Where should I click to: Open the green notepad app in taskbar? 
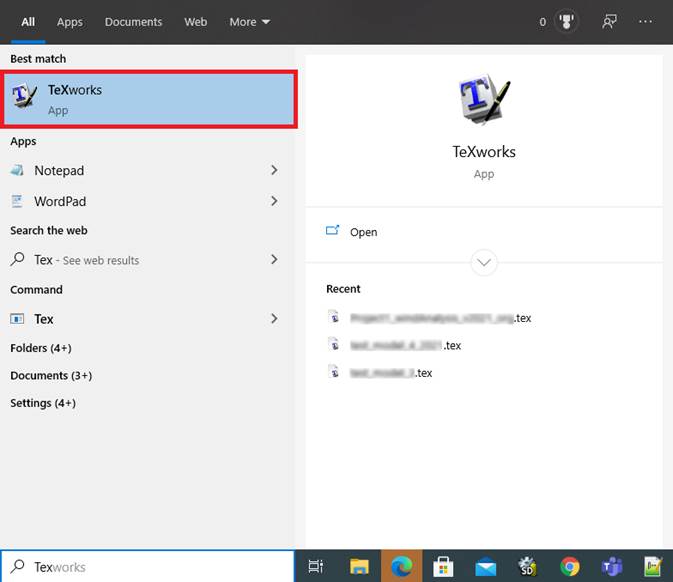653,567
